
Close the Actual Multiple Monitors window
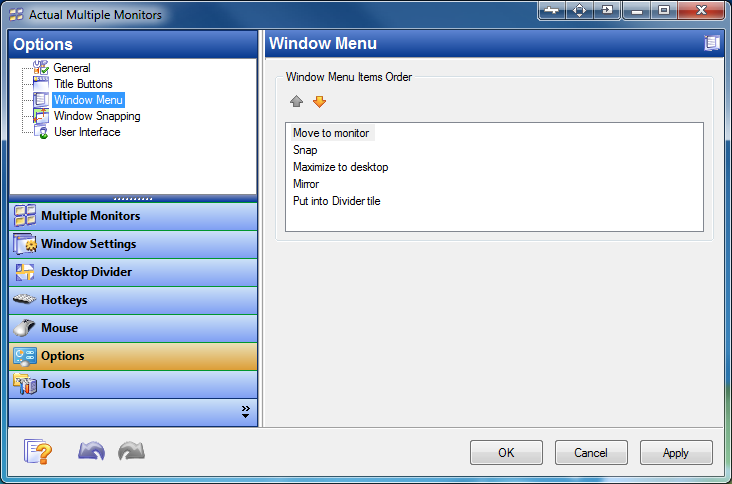[701, 10]
